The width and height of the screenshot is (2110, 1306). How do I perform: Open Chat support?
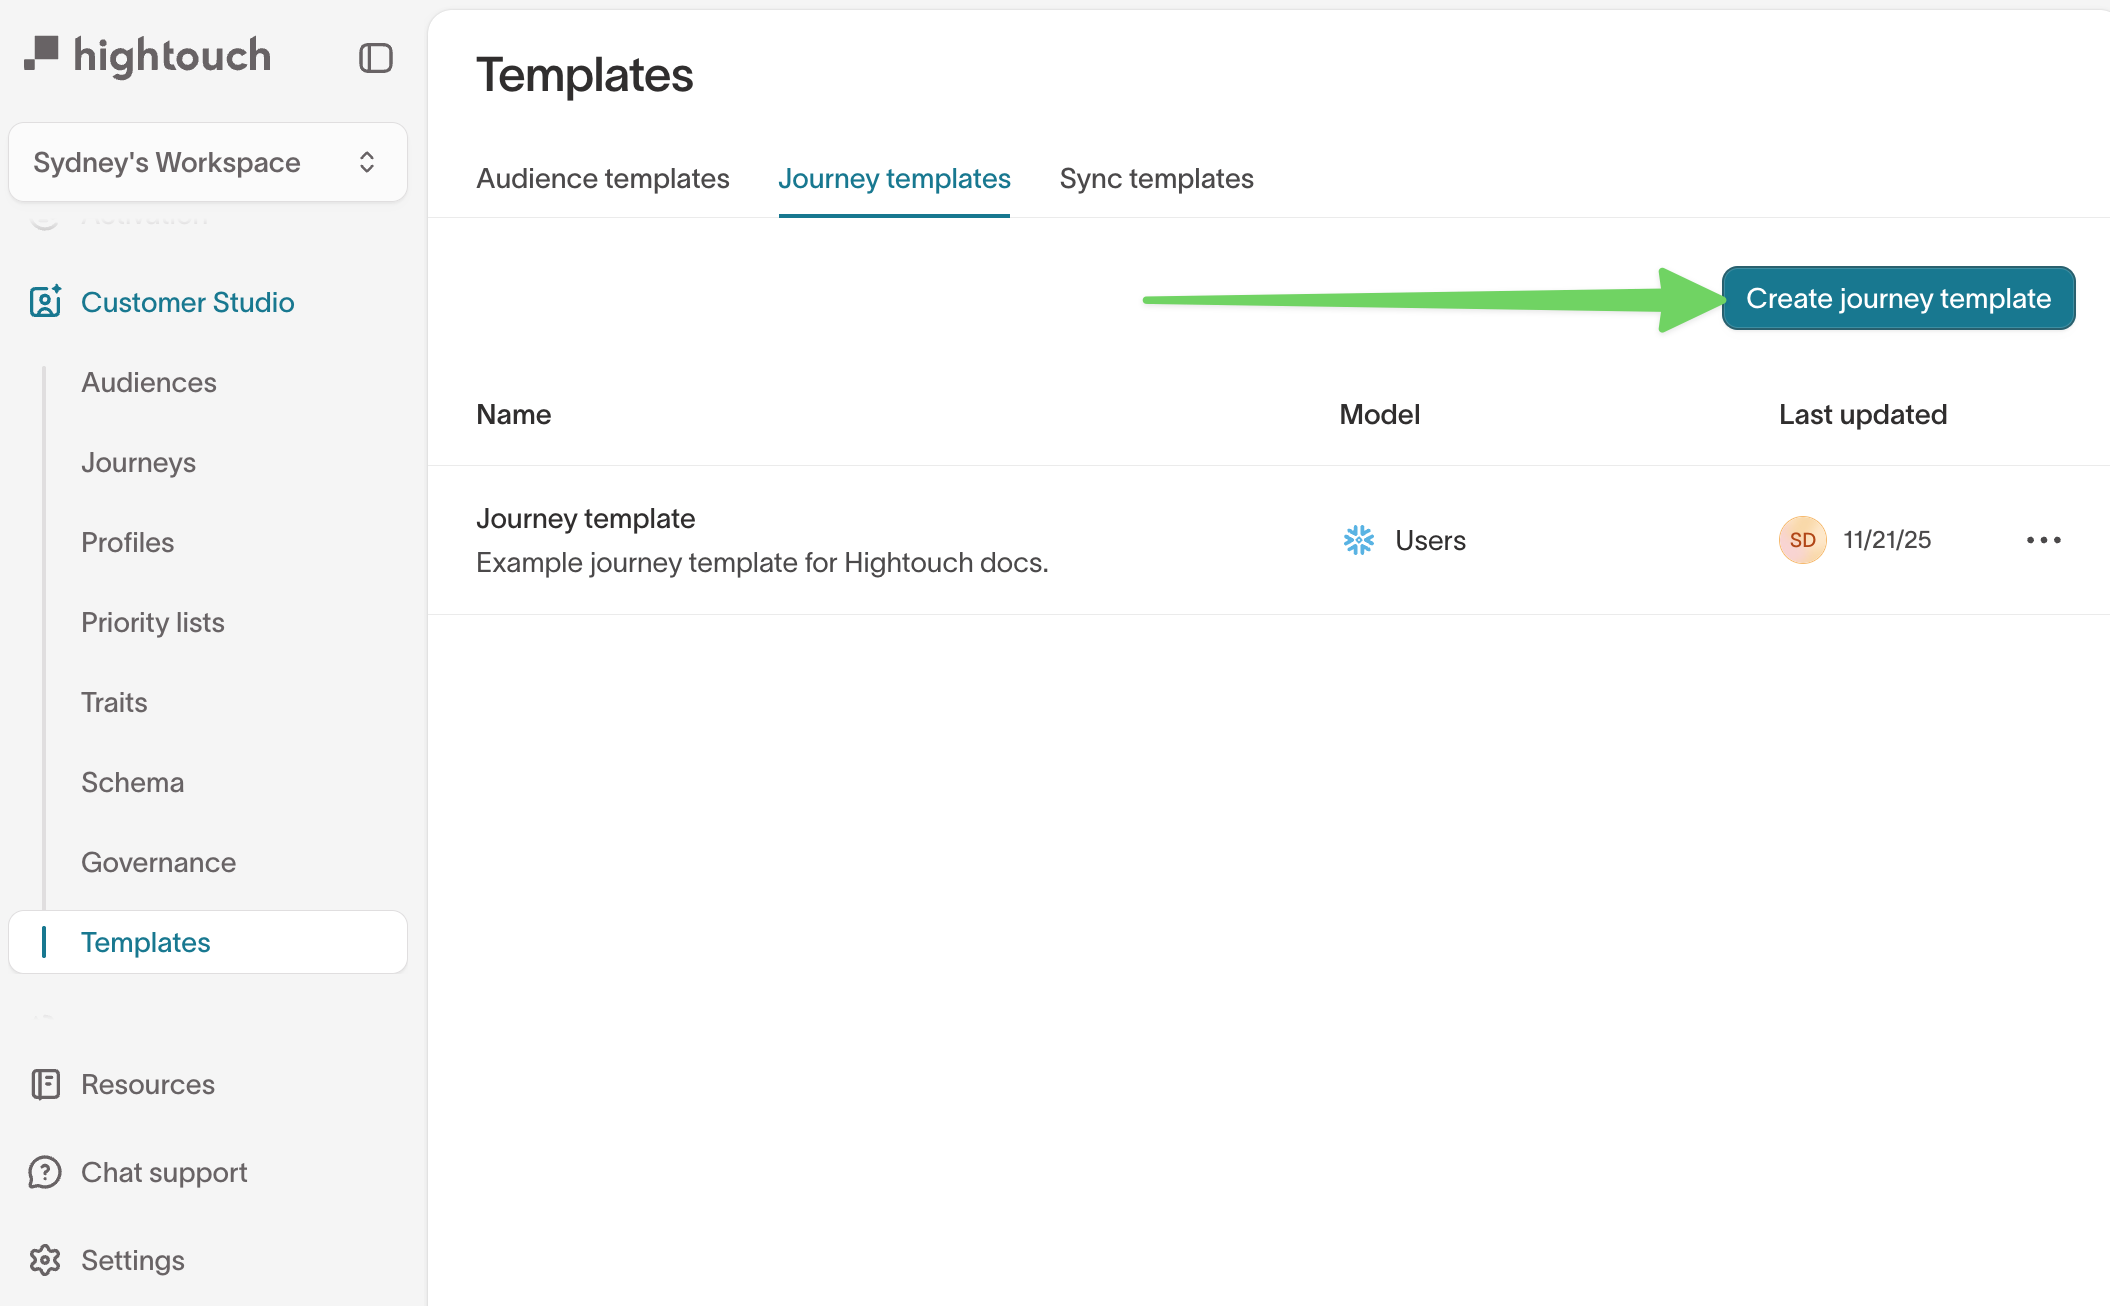[x=165, y=1172]
